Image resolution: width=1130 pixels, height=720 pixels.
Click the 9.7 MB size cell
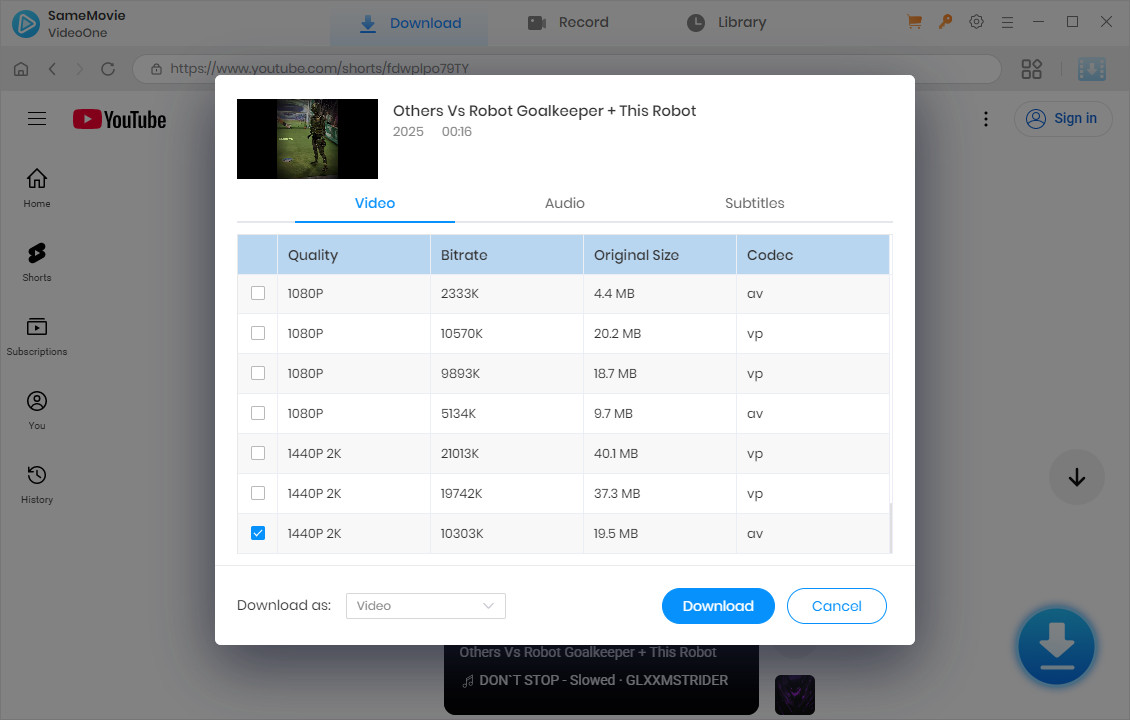pyautogui.click(x=659, y=413)
